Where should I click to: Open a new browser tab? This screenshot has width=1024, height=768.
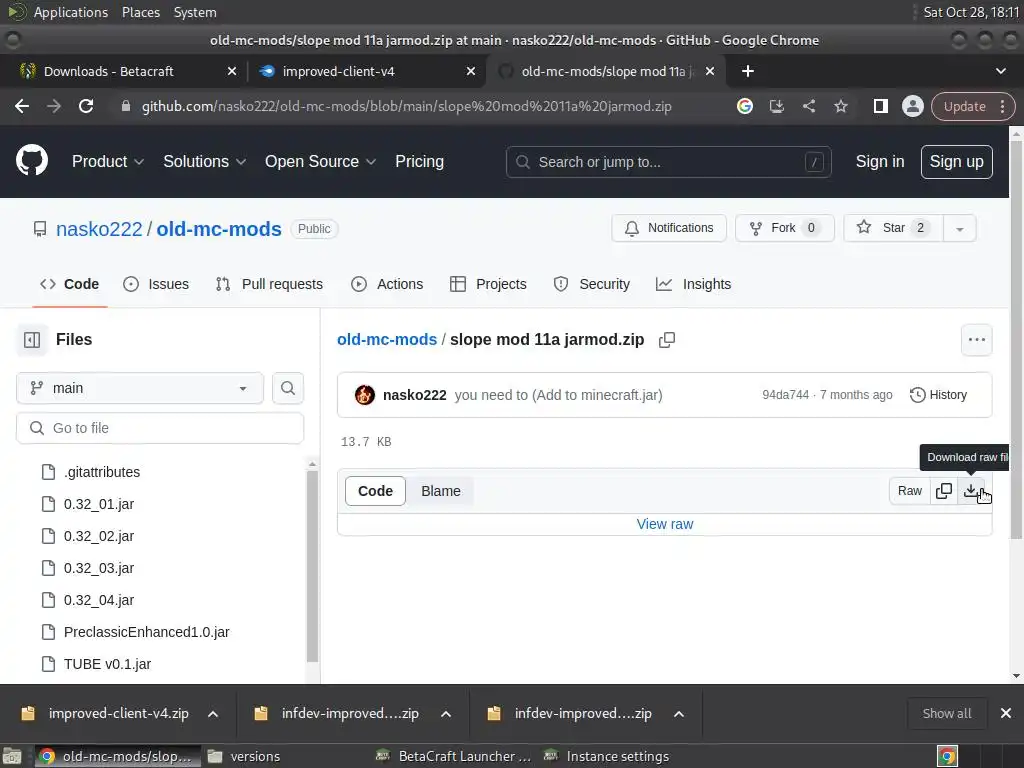pyautogui.click(x=748, y=71)
